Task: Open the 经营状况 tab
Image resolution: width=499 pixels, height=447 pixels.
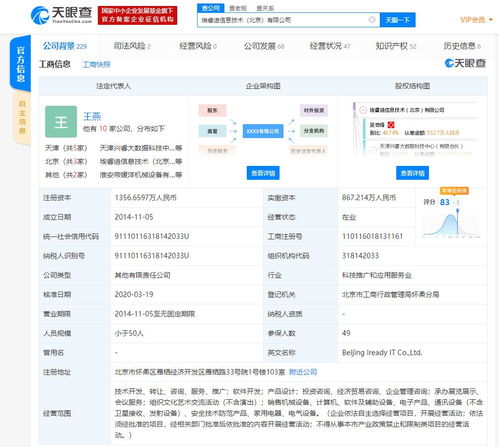Action: pyautogui.click(x=330, y=46)
